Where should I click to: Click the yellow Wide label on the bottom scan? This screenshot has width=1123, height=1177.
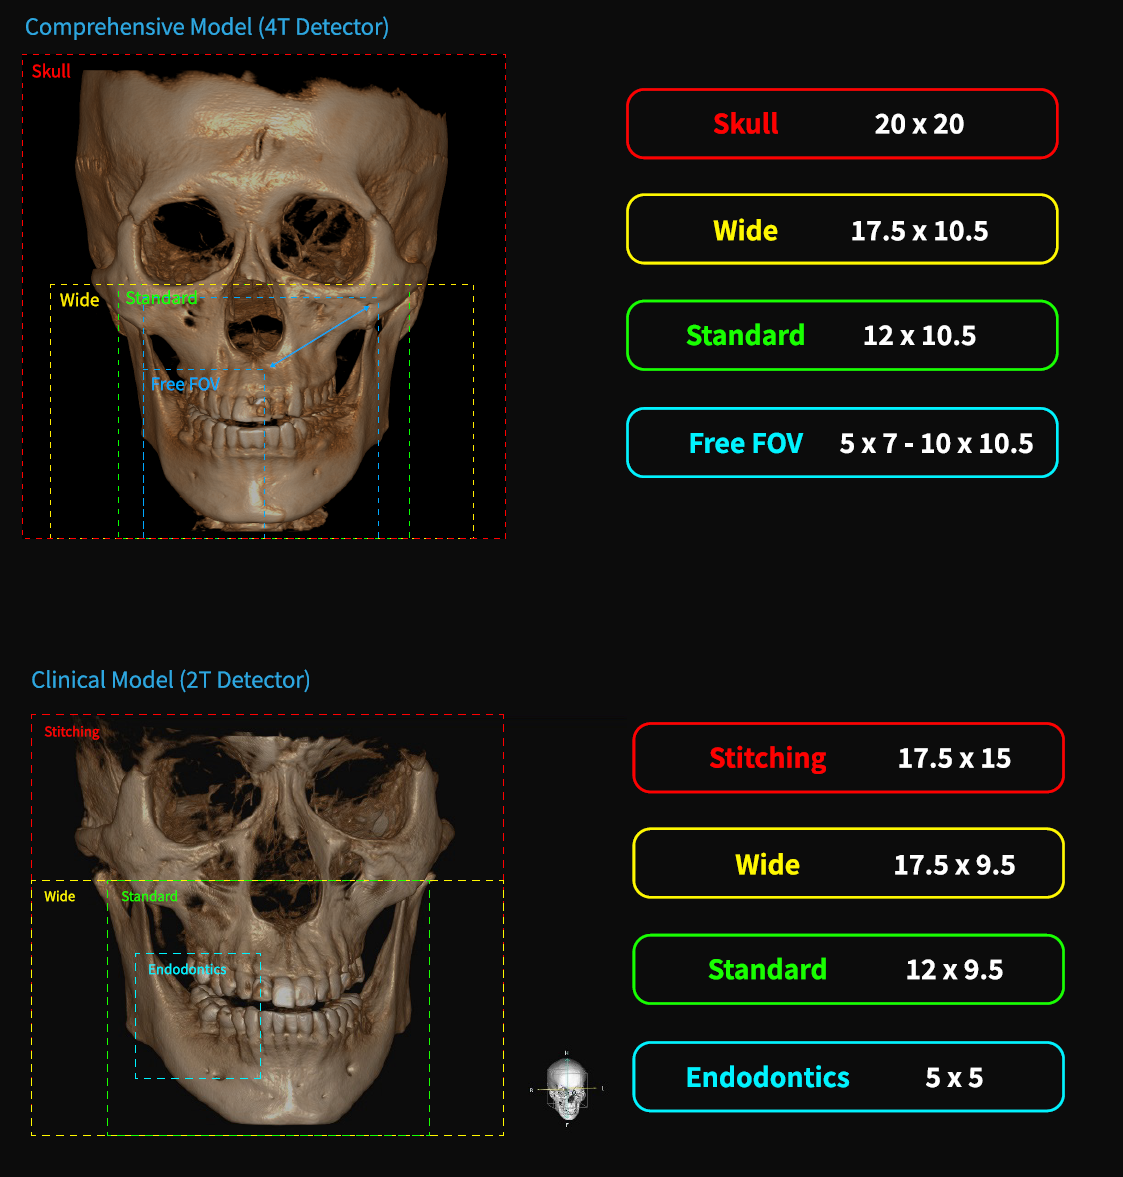click(x=60, y=896)
